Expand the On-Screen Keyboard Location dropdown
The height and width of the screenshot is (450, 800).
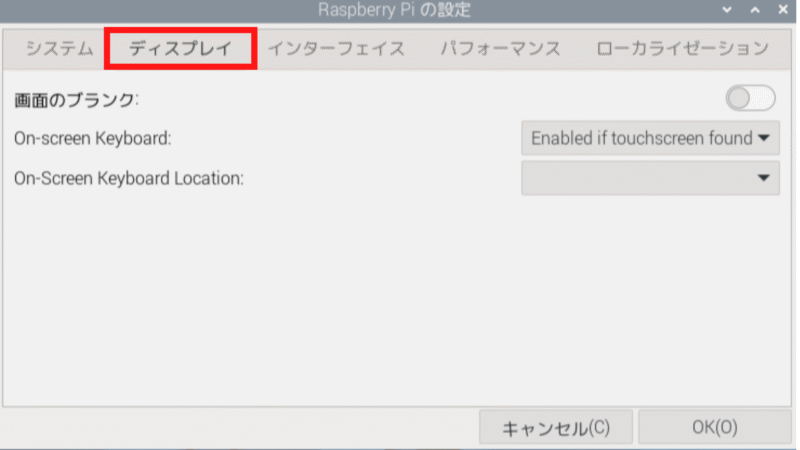click(651, 178)
